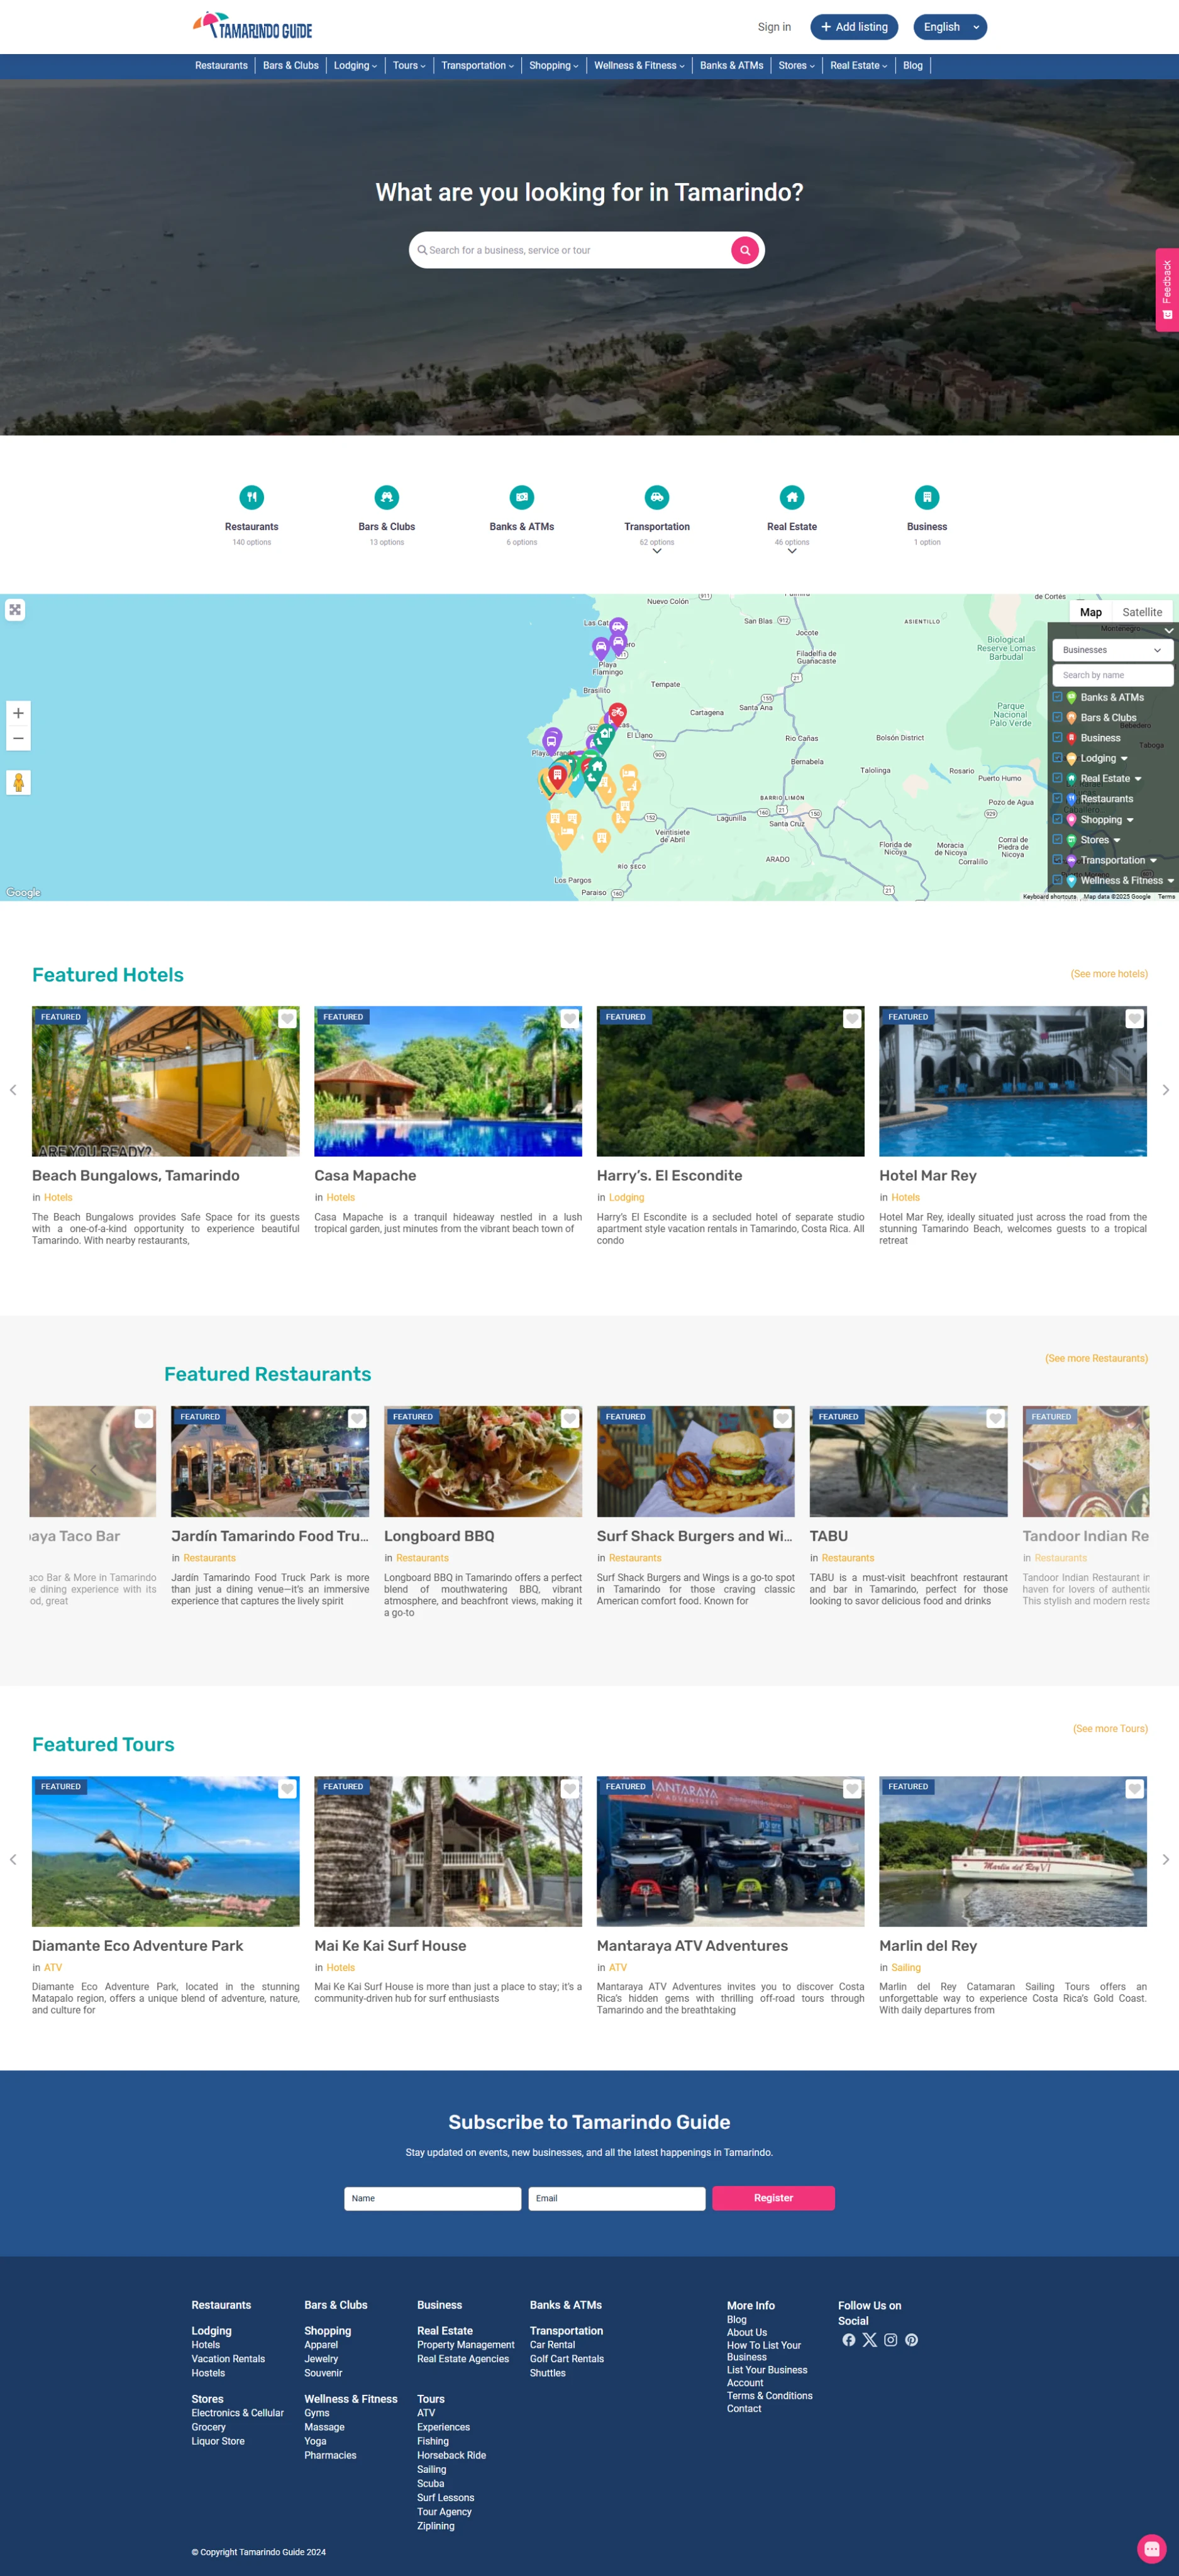Expand Shopping subcategories in map filter
This screenshot has height=2576, width=1179.
coord(1130,820)
